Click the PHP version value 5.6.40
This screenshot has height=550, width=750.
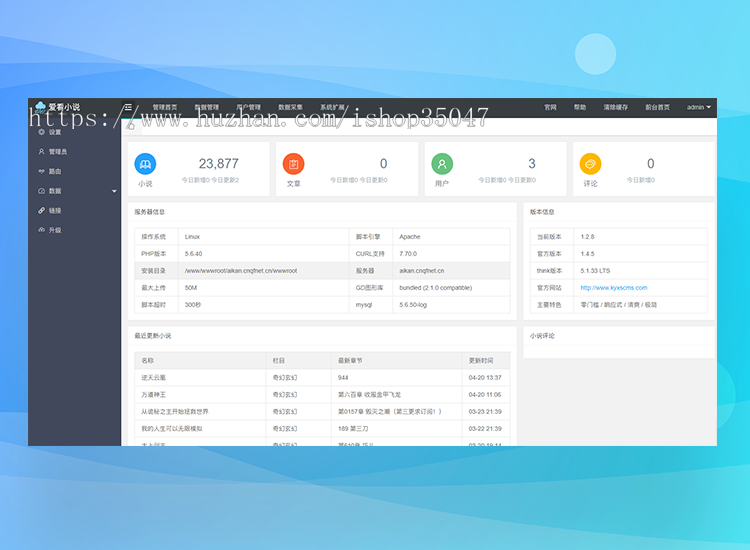coord(193,254)
